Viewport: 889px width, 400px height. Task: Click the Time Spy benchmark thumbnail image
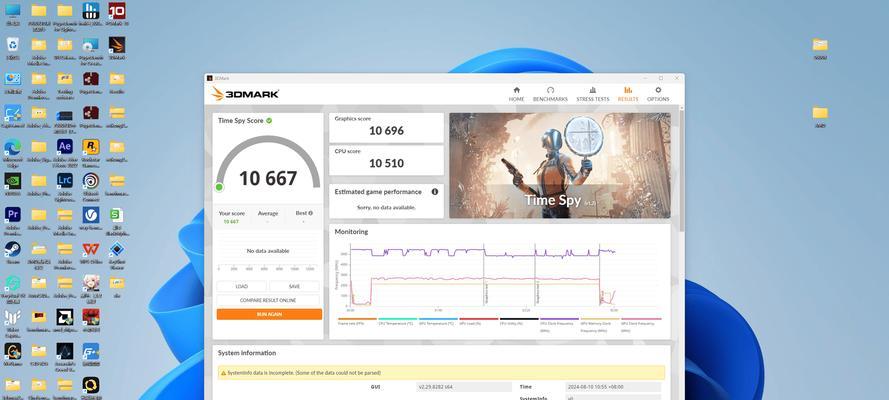tap(560, 165)
